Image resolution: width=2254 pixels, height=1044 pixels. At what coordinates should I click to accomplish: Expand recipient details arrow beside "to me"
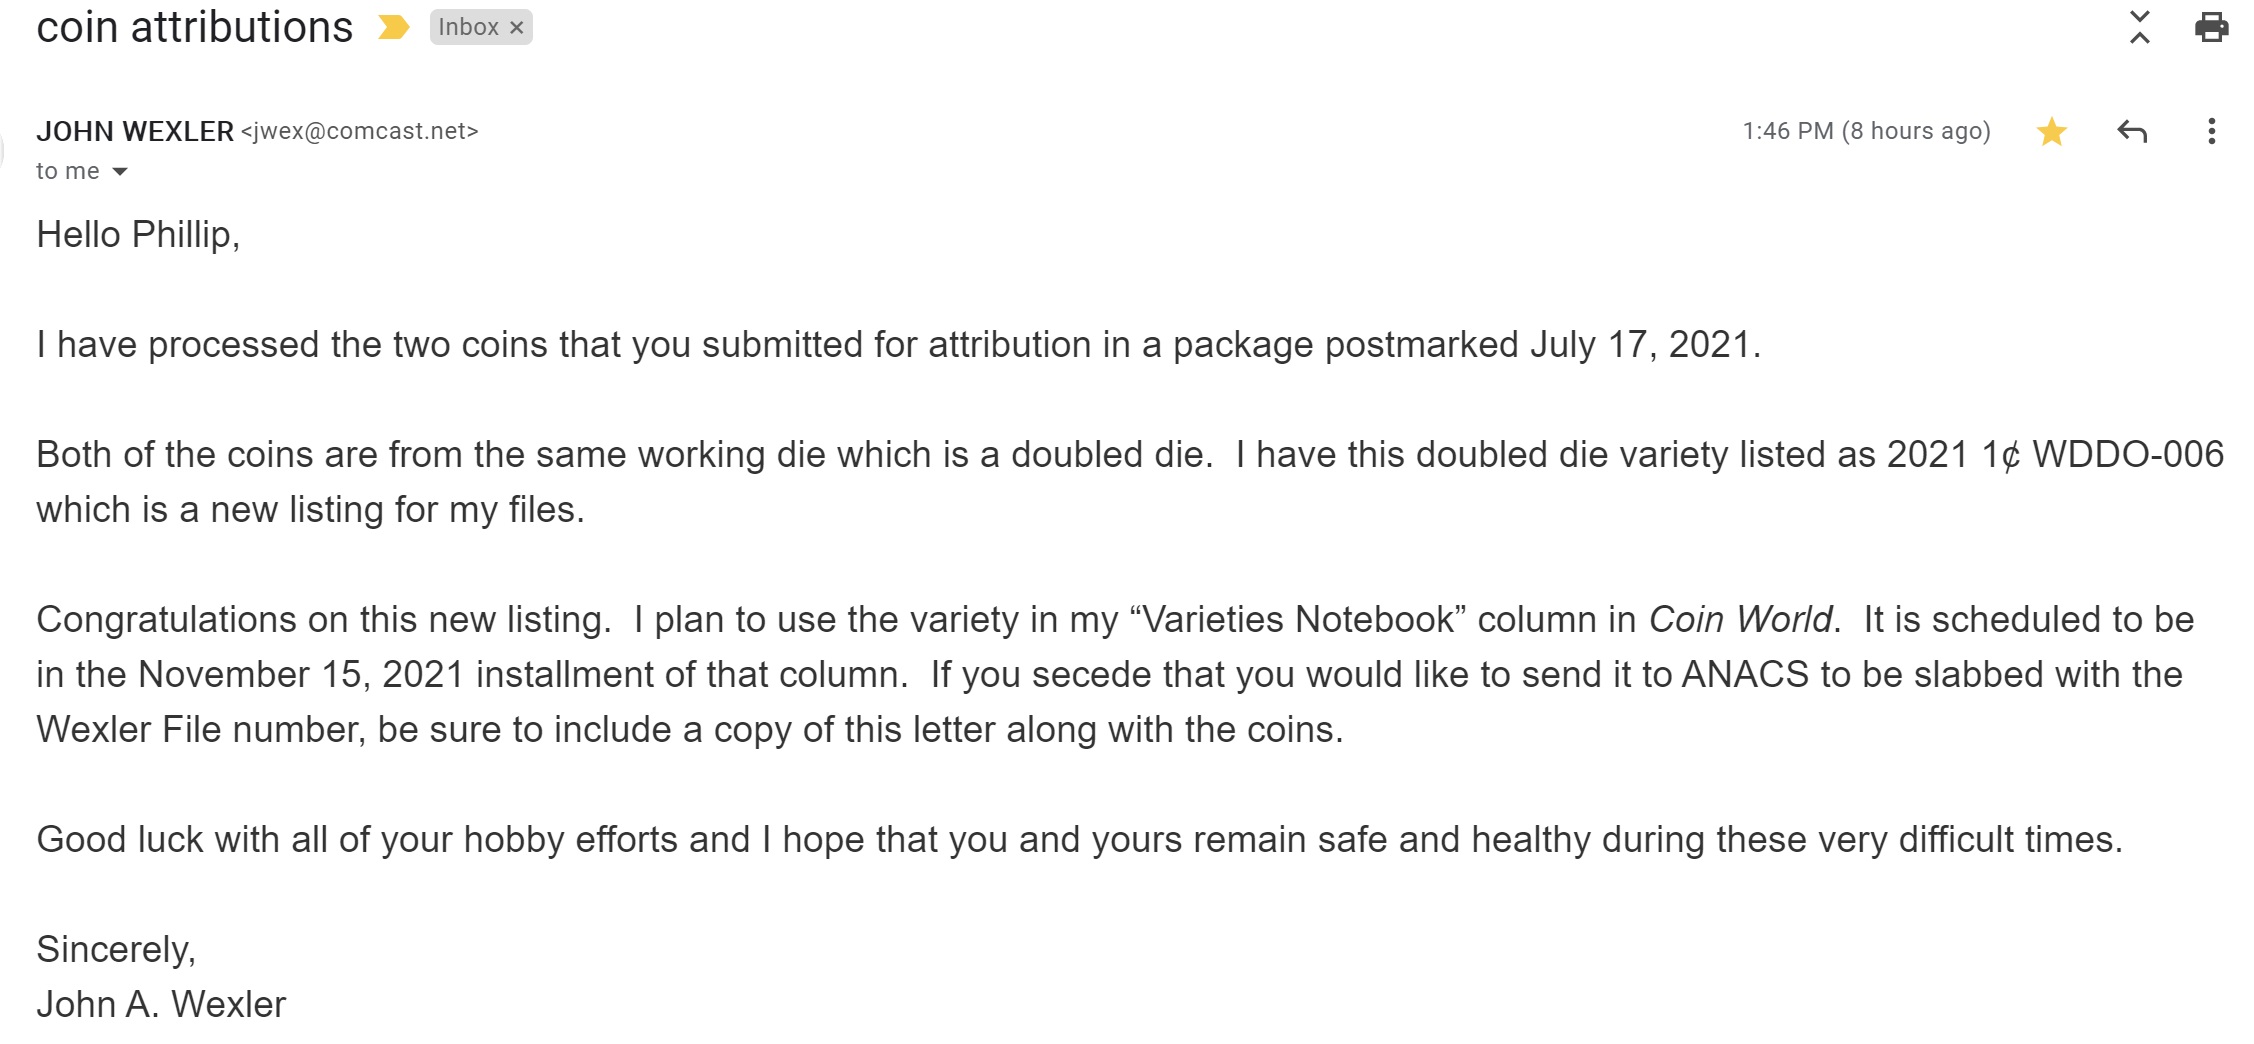click(120, 172)
